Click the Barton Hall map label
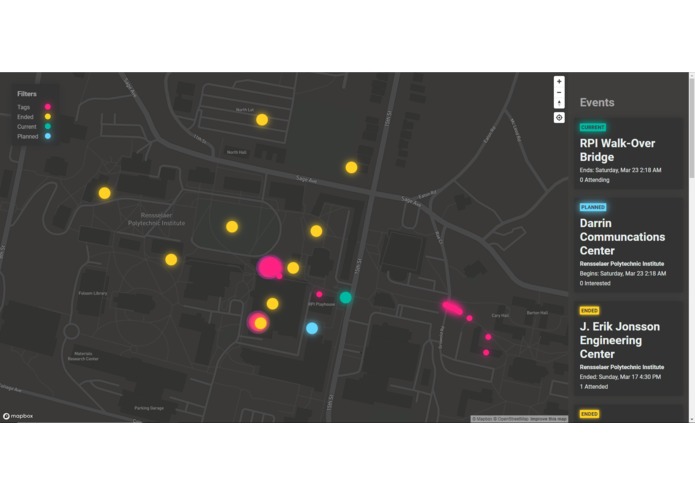 [537, 313]
